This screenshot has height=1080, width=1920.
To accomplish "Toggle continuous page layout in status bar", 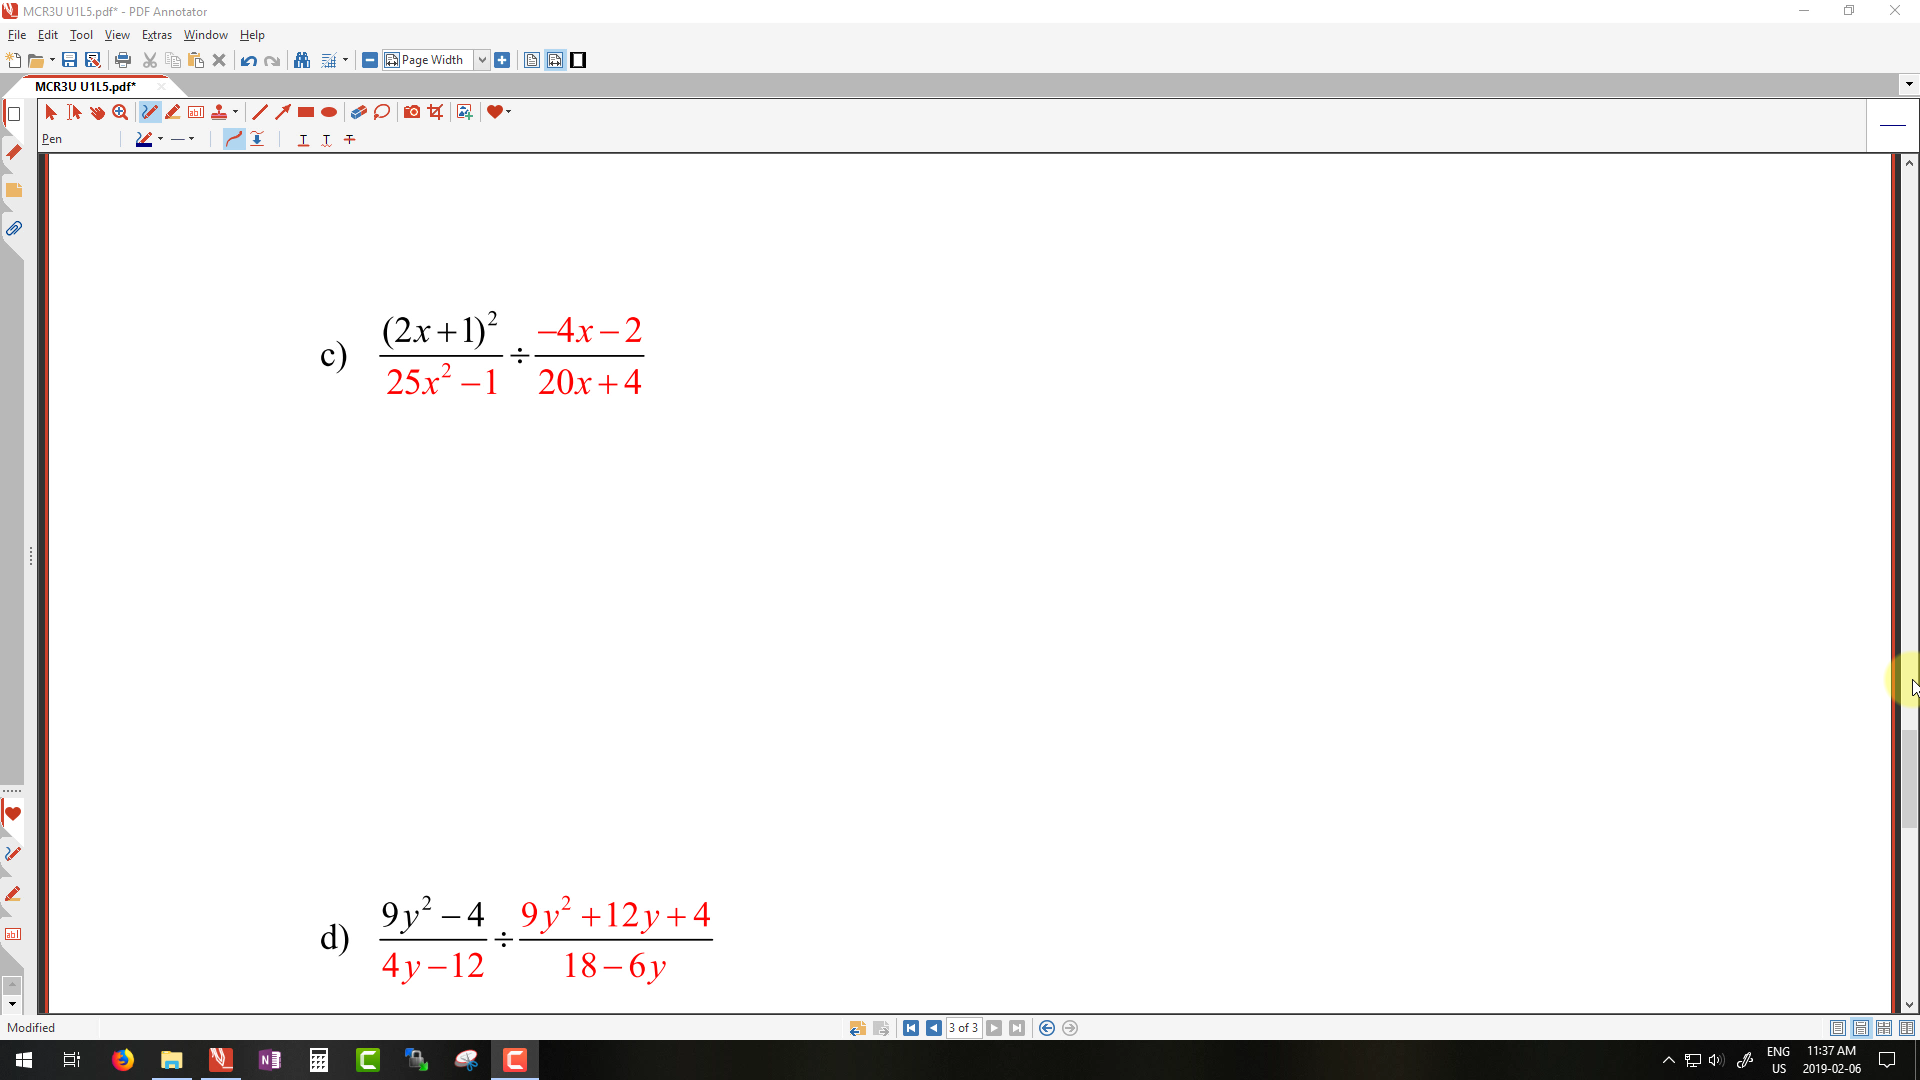I will coord(1861,1028).
